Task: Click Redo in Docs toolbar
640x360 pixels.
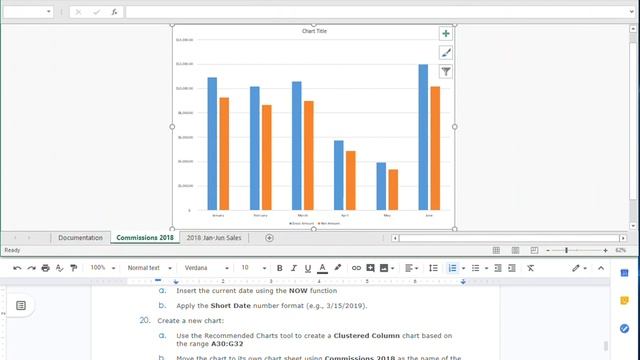Action: tap(31, 268)
